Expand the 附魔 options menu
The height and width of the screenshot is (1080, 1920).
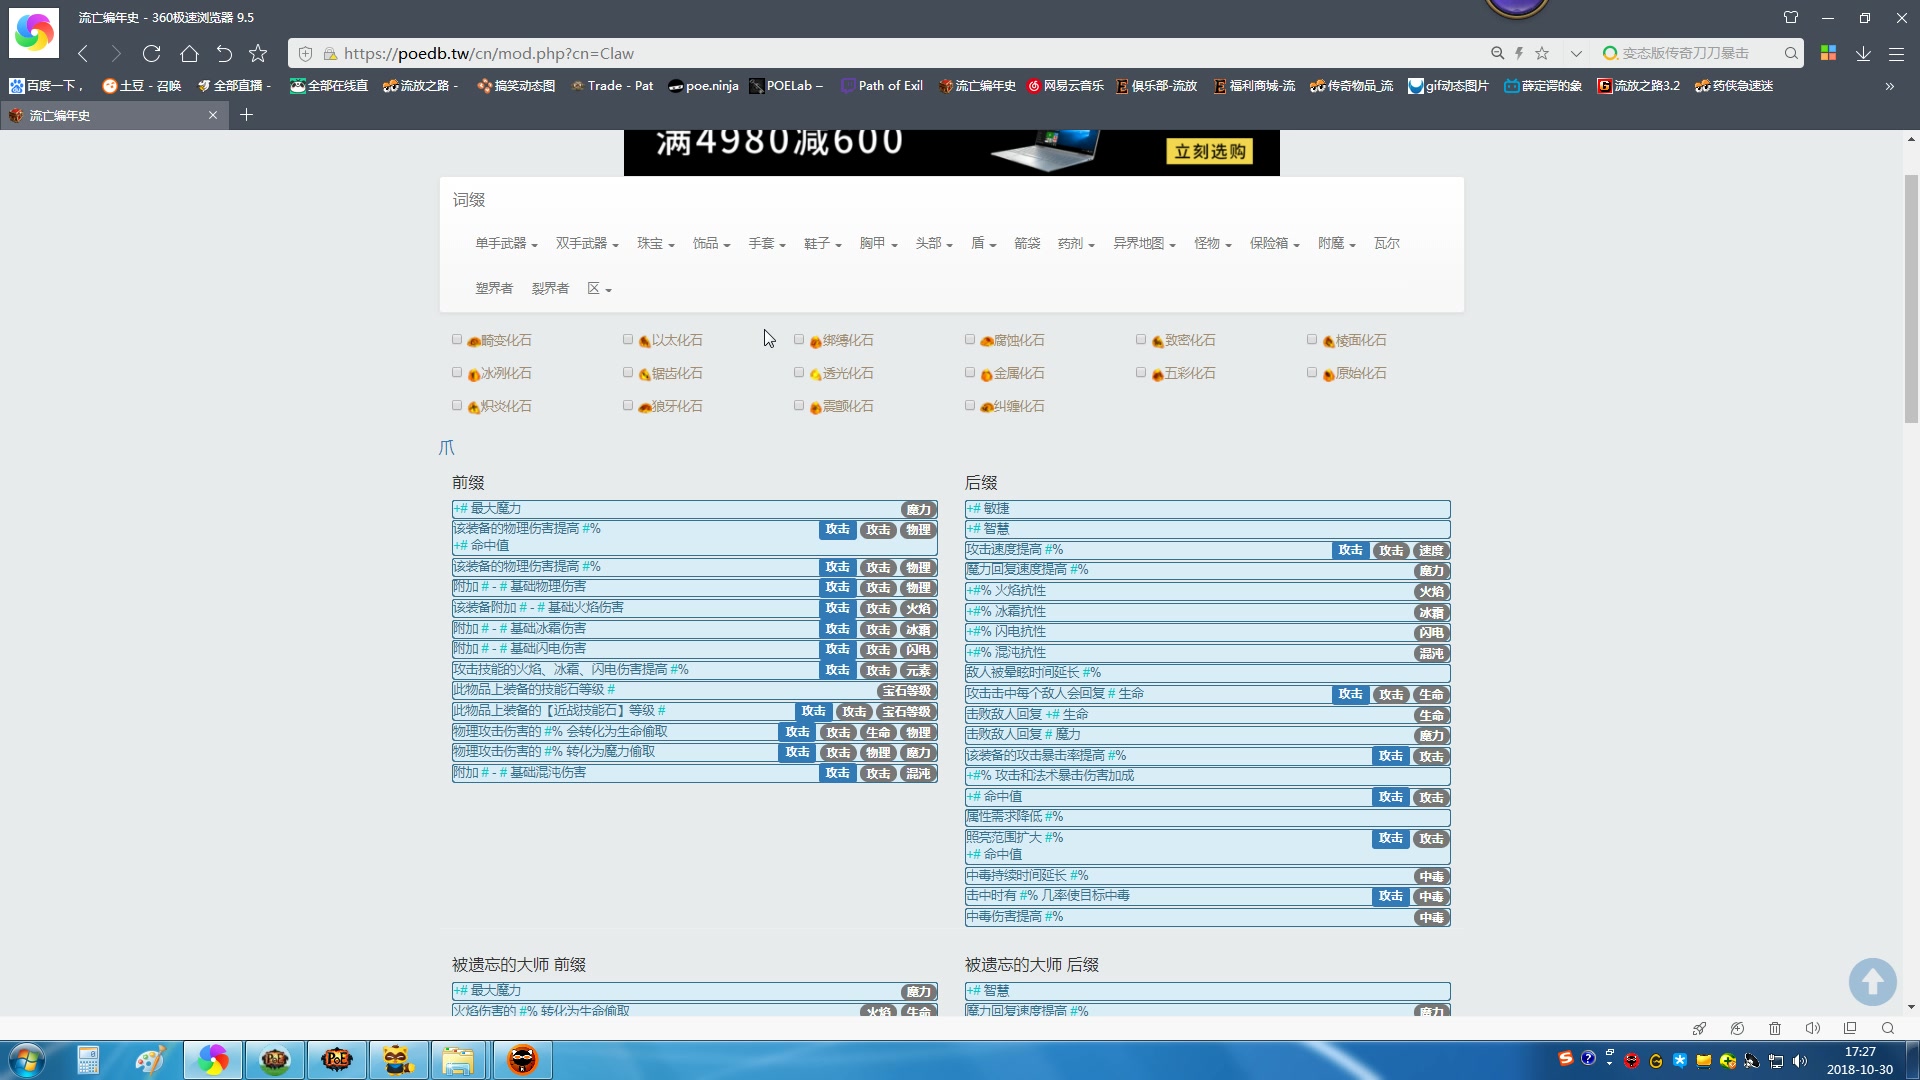point(1336,243)
